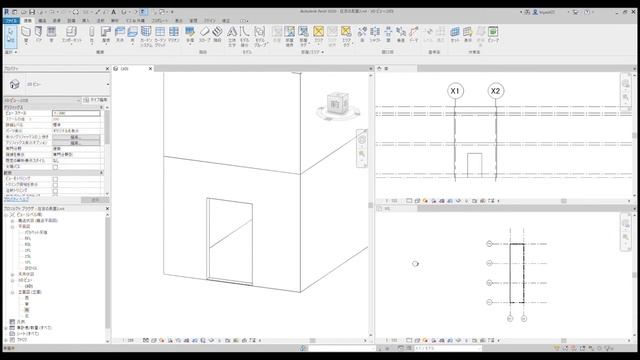The width and height of the screenshot is (640, 360).
Task: Toggle the Crop Region Visible checkbox
Action: [x=55, y=184]
